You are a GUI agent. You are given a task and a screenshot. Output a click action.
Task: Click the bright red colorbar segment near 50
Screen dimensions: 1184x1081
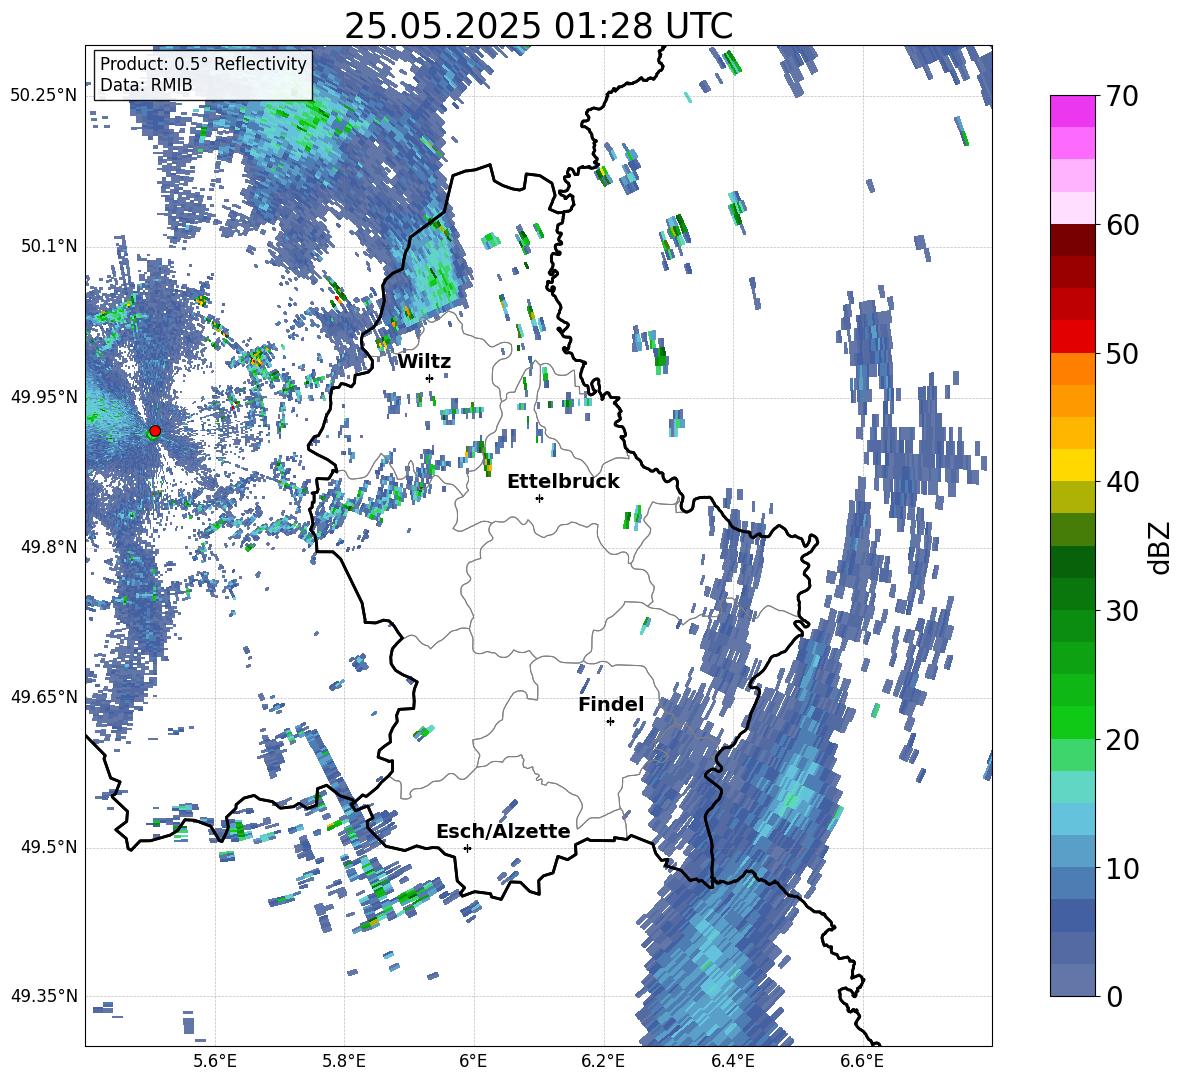[1072, 337]
